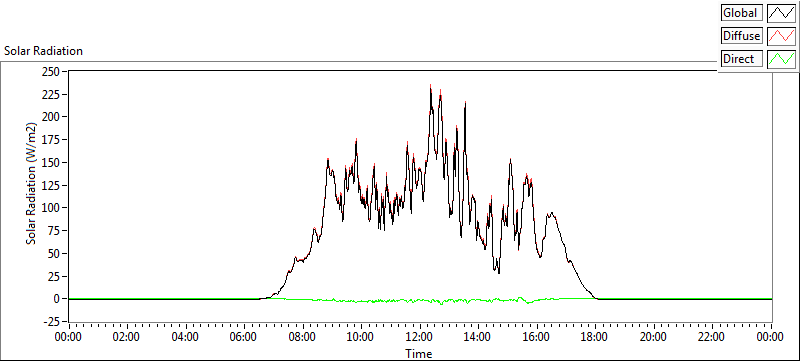Click the 06:00 time axis label
The image size is (800, 361).
(x=244, y=337)
